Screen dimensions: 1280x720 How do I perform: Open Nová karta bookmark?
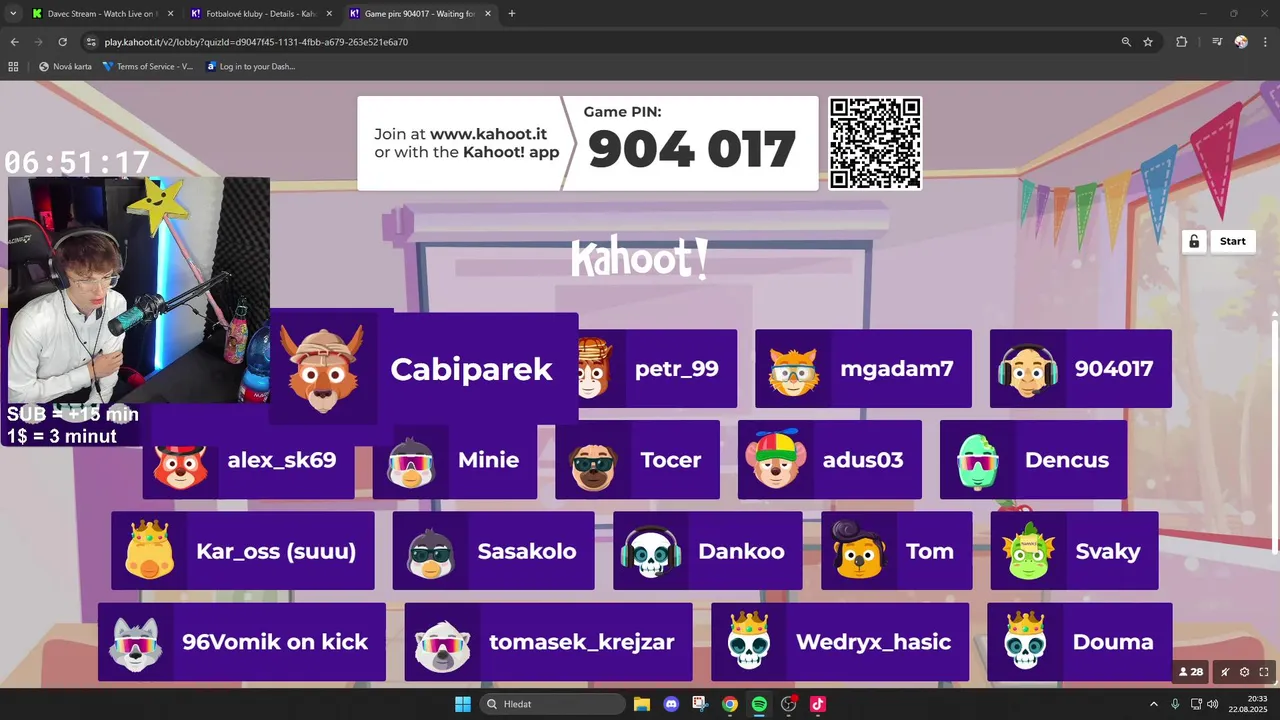(64, 67)
